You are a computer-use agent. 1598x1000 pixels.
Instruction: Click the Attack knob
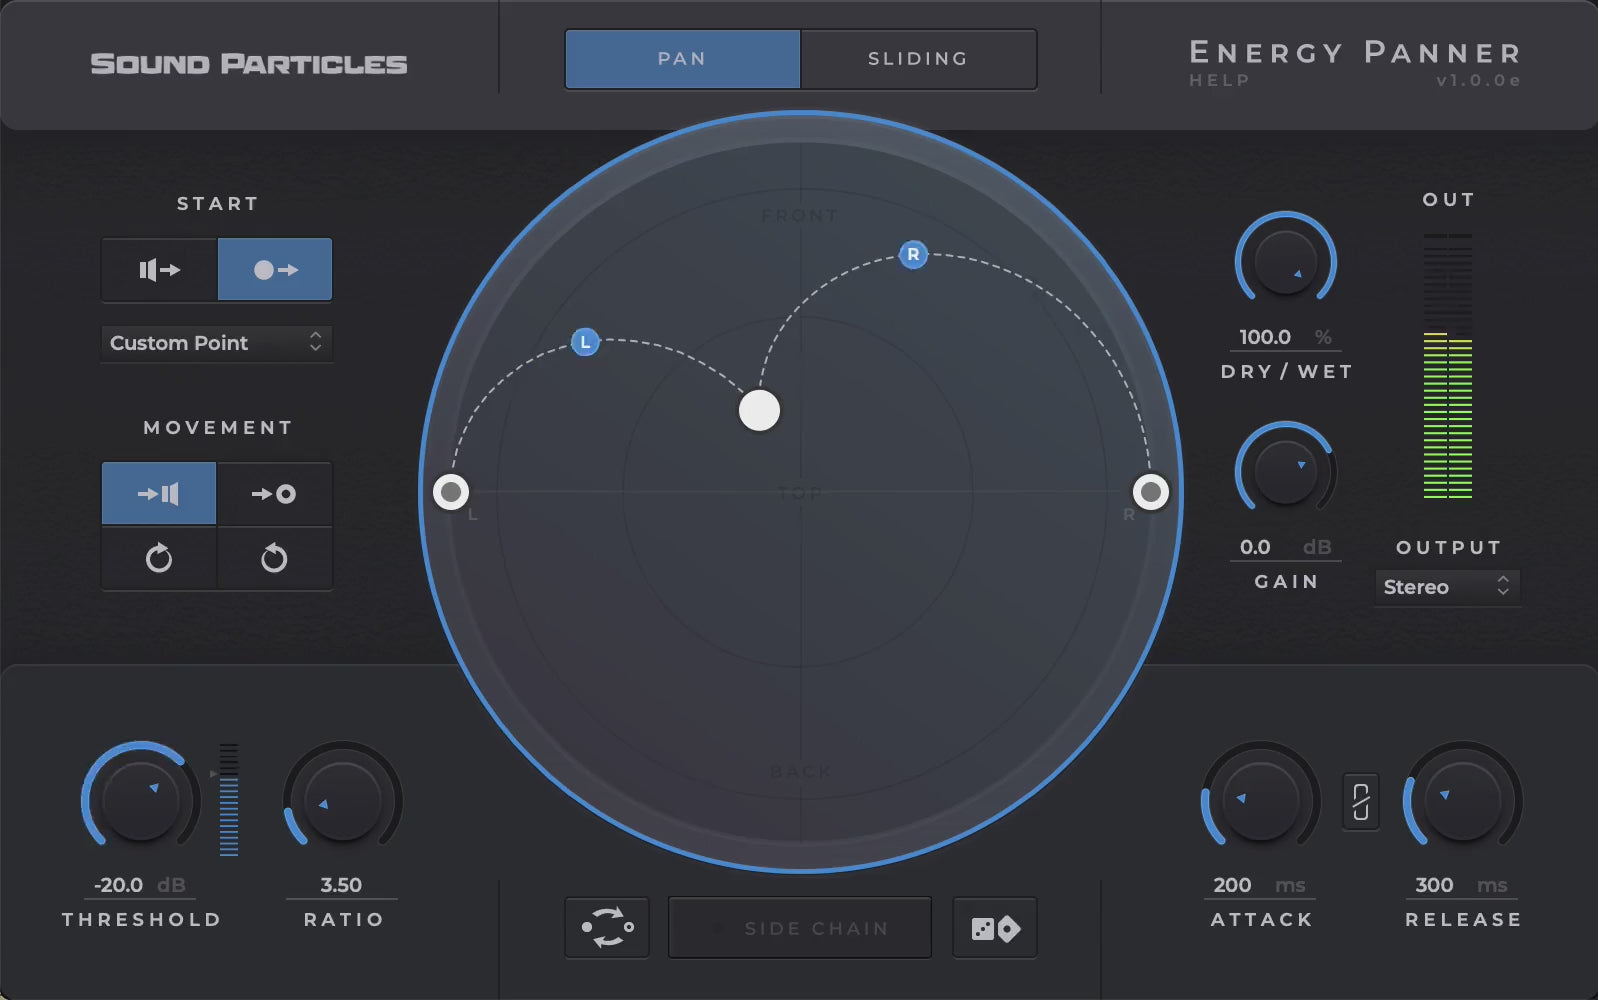(1261, 801)
